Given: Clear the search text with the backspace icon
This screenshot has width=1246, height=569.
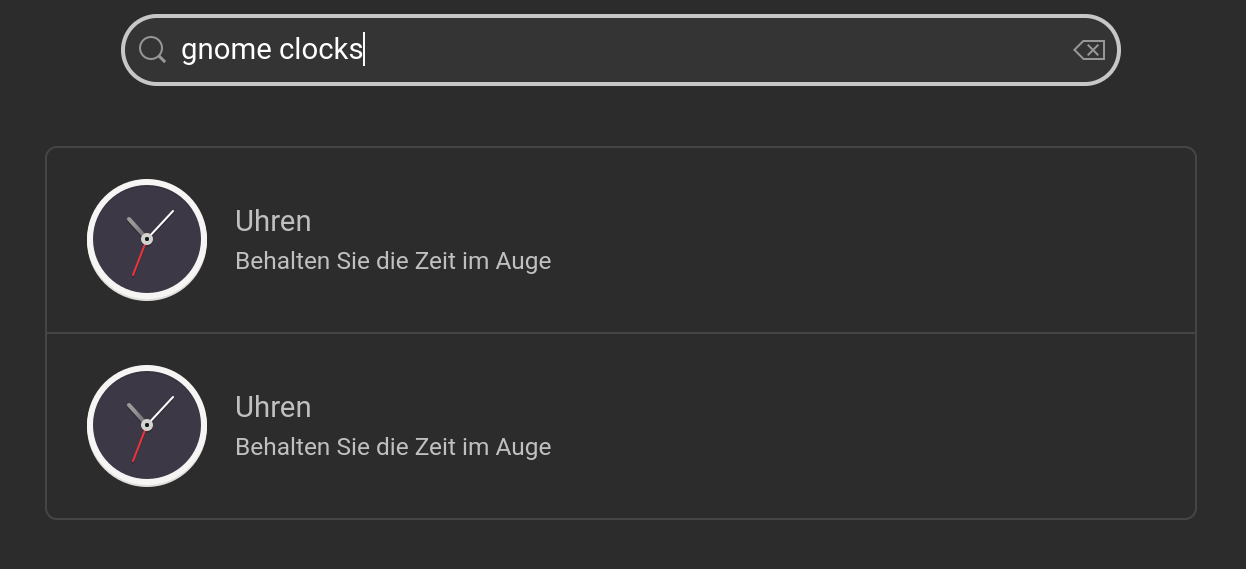Looking at the screenshot, I should point(1088,50).
